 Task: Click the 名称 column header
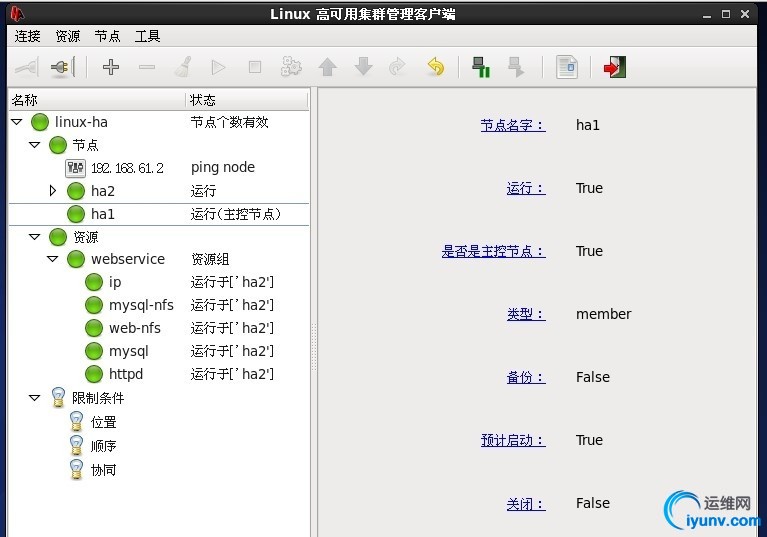click(97, 100)
